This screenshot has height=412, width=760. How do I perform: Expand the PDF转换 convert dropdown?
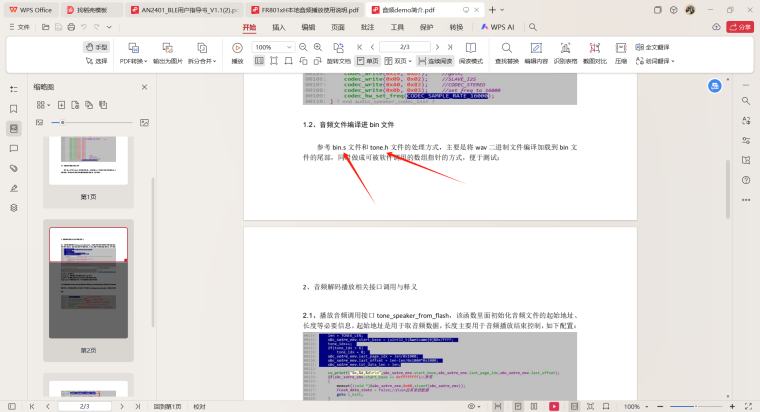(x=133, y=61)
